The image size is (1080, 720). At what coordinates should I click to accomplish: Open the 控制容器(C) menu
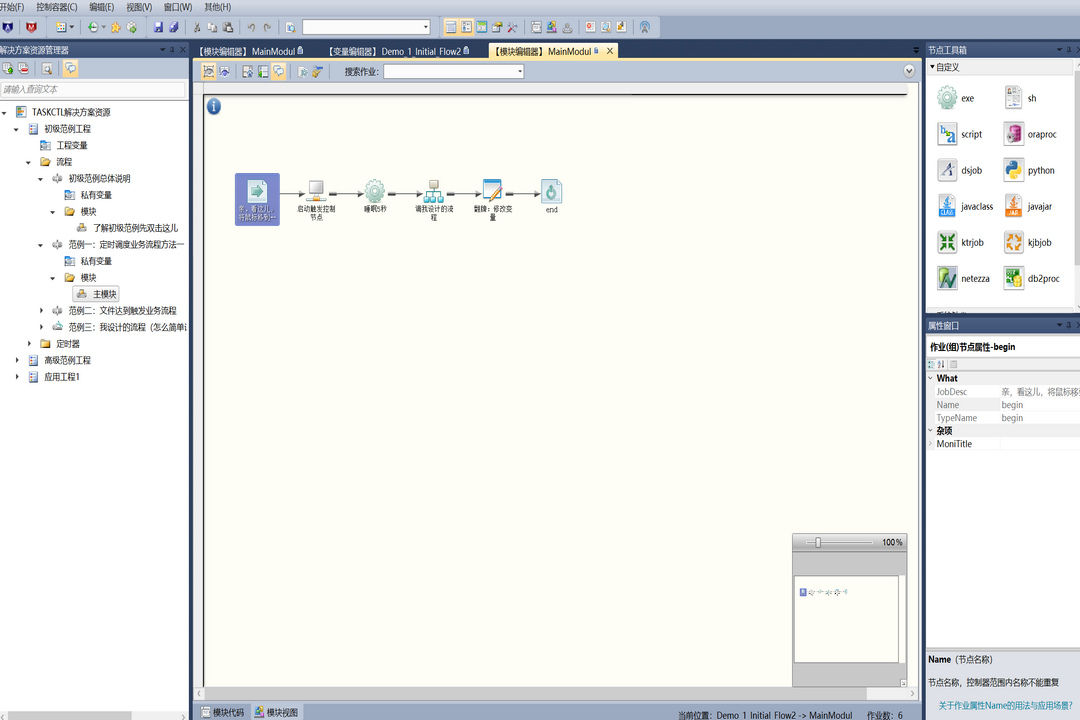(56, 7)
